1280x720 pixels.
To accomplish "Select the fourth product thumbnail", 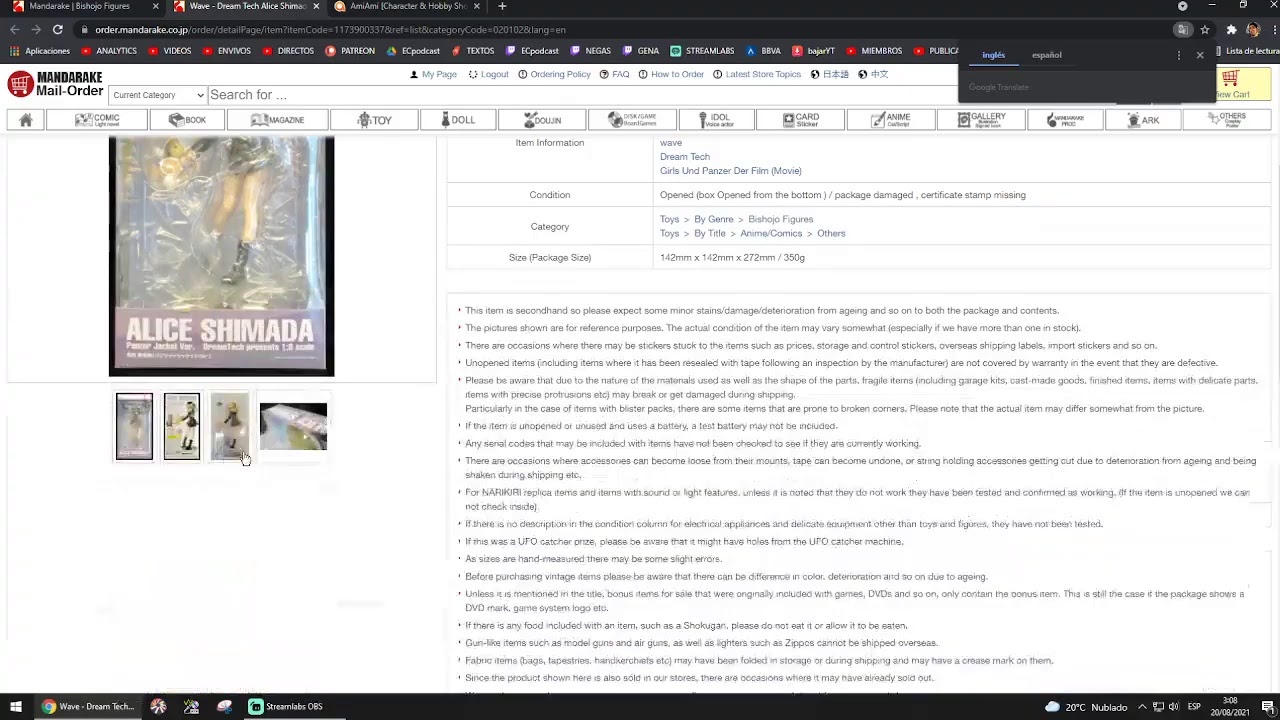I will tap(293, 426).
